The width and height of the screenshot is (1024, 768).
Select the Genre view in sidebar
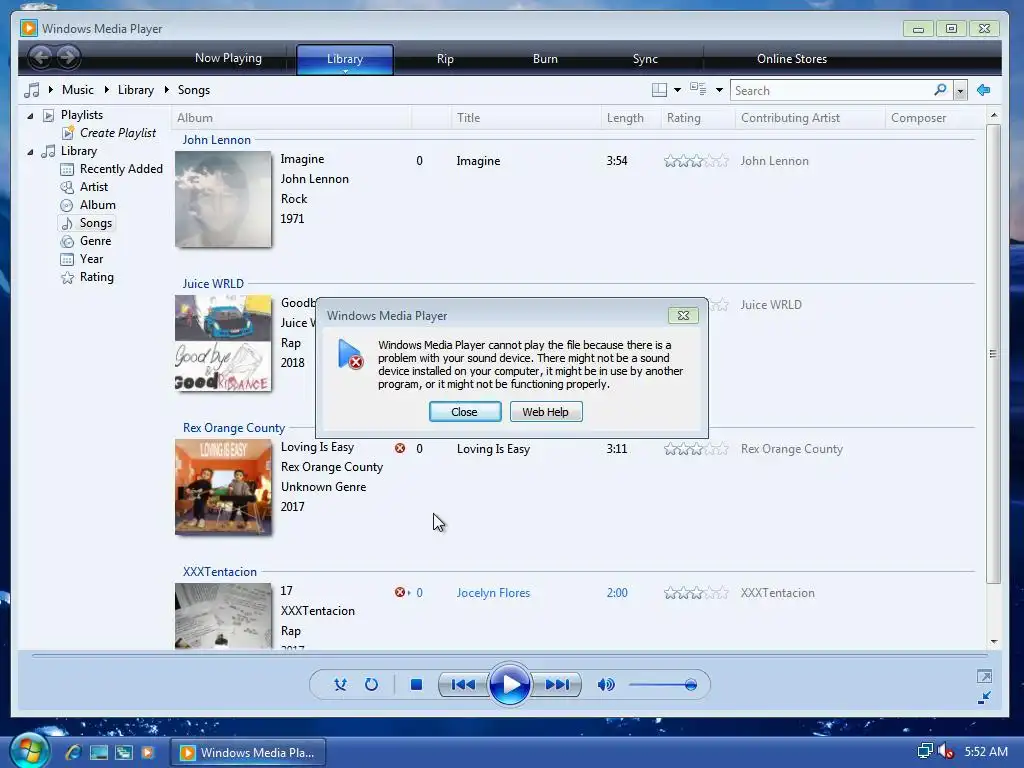95,241
